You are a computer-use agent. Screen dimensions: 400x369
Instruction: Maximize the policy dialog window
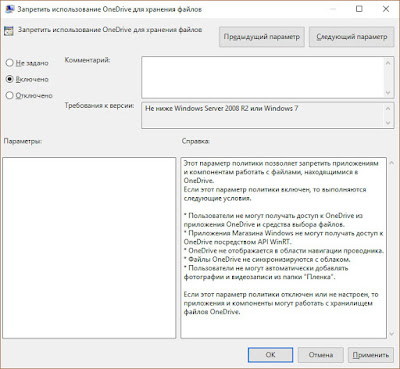click(359, 9)
